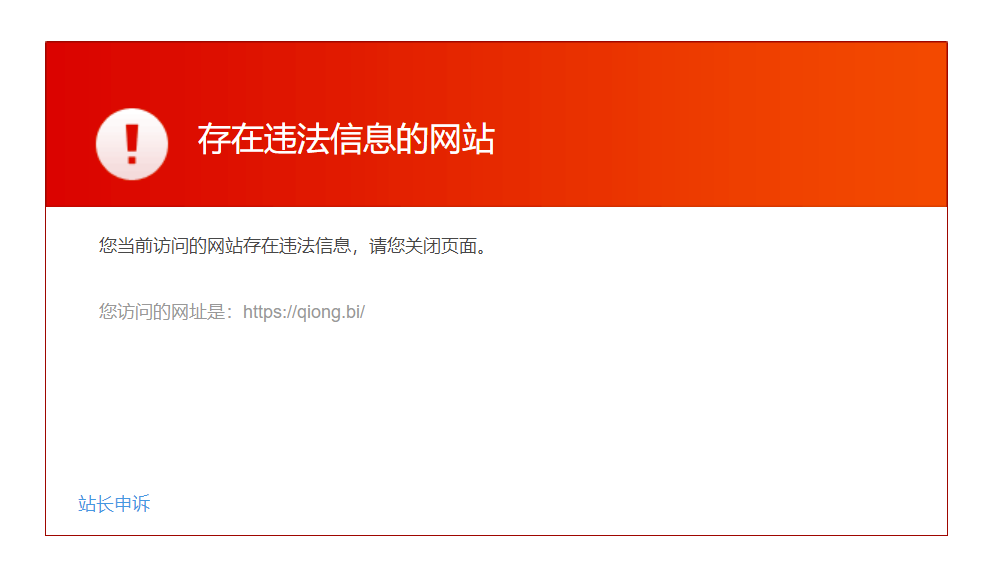The width and height of the screenshot is (993, 578).
Task: Click the 您访问的网址是 label text
Action: pos(161,311)
